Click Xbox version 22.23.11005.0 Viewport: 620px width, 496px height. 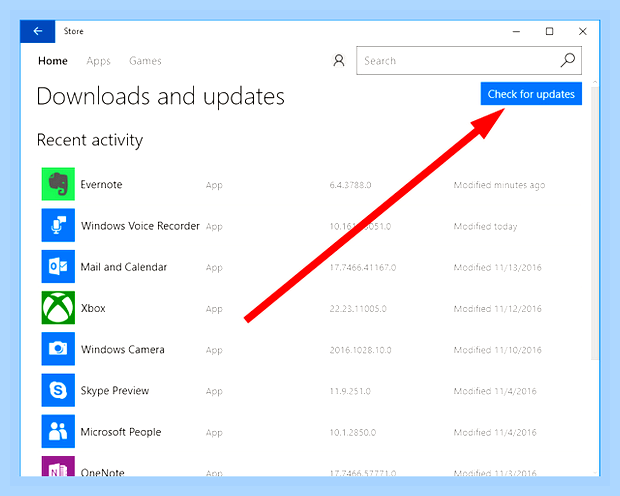[358, 309]
